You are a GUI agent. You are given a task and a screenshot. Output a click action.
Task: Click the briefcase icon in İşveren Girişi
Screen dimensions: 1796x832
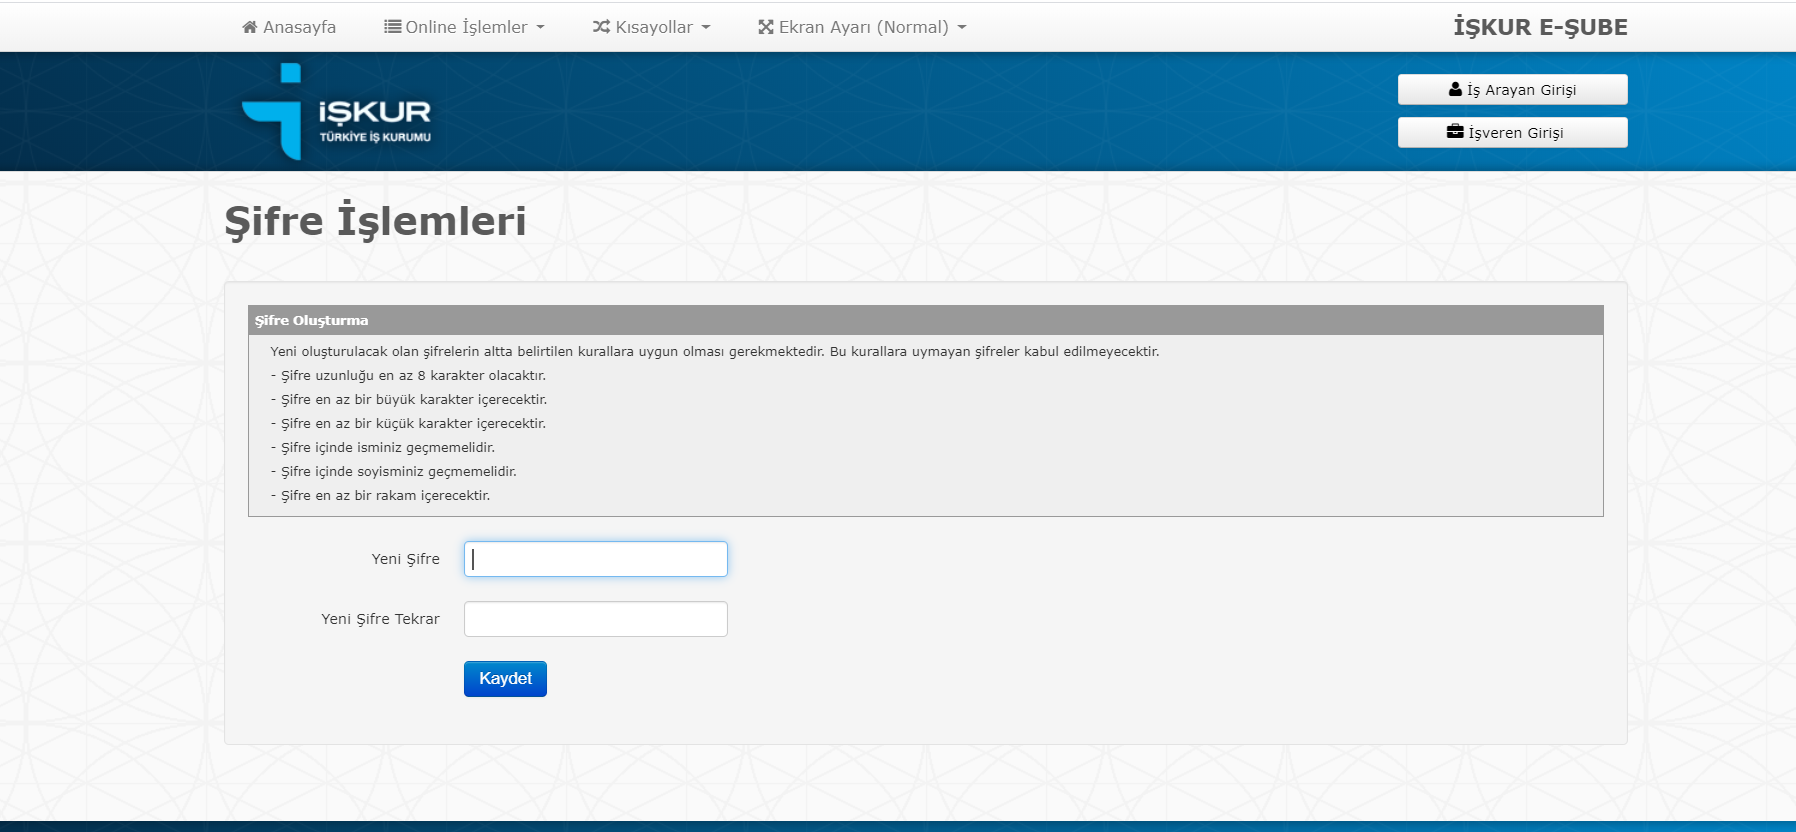coord(1455,132)
